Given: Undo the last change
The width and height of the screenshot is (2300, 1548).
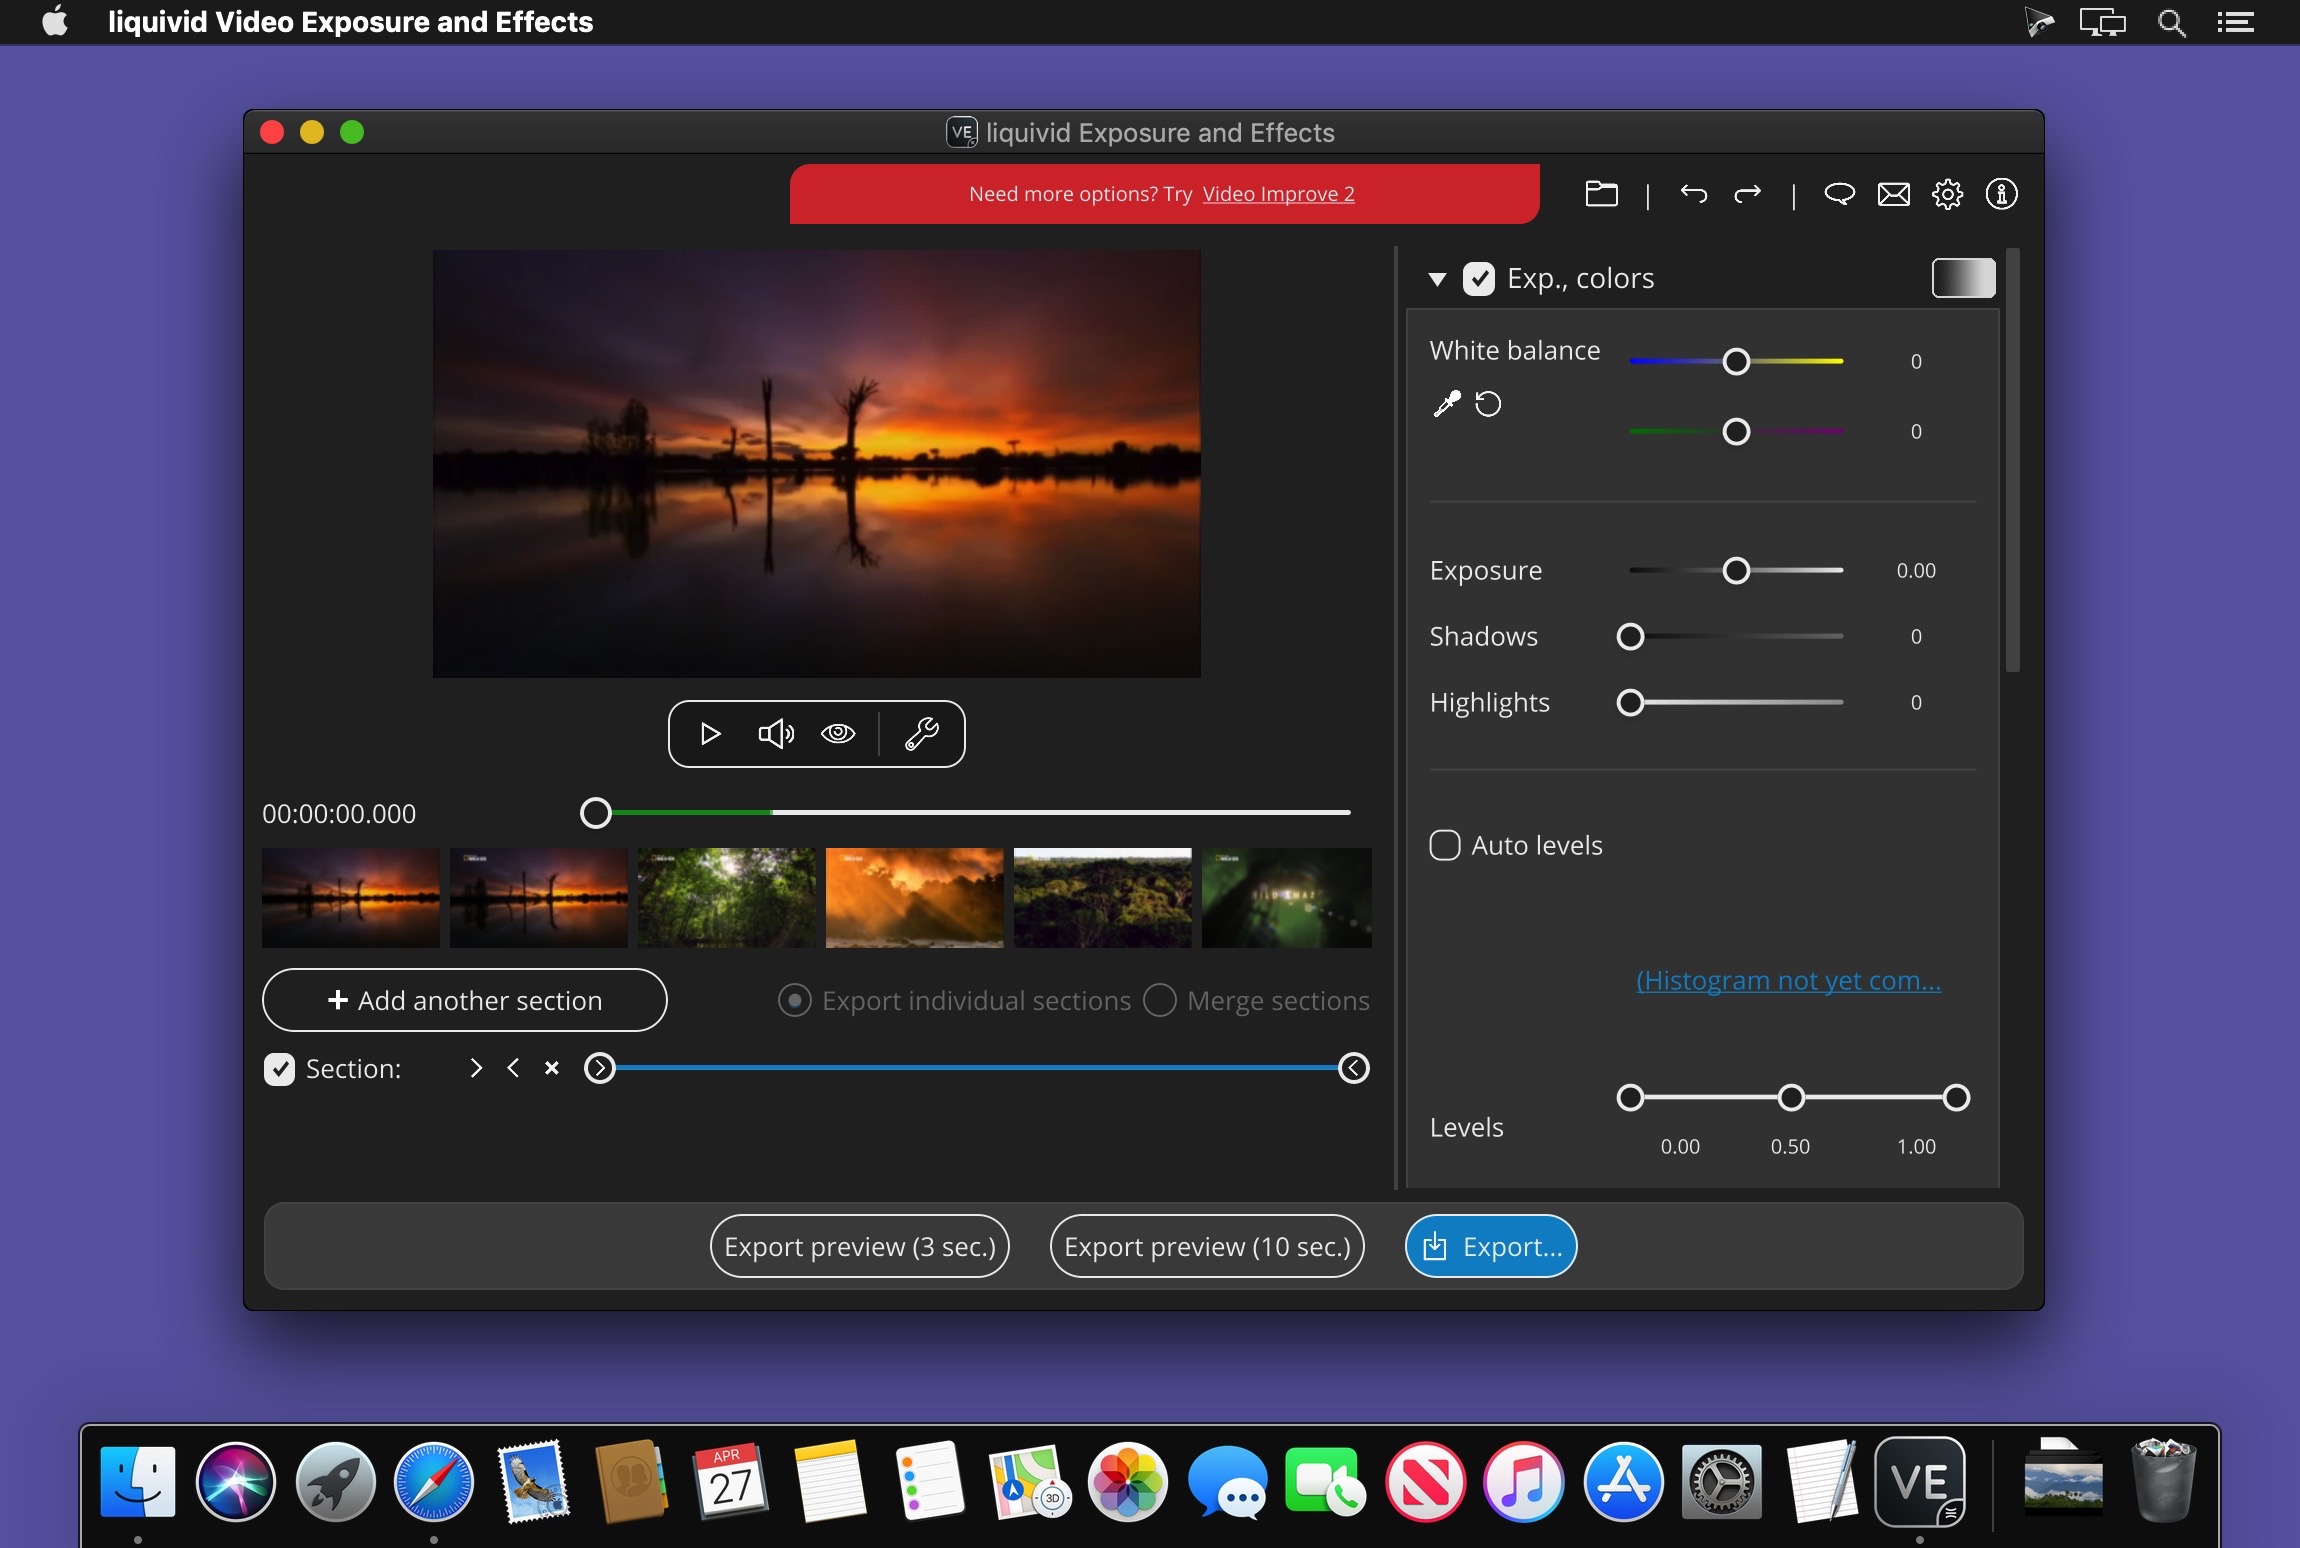Looking at the screenshot, I should tap(1693, 194).
